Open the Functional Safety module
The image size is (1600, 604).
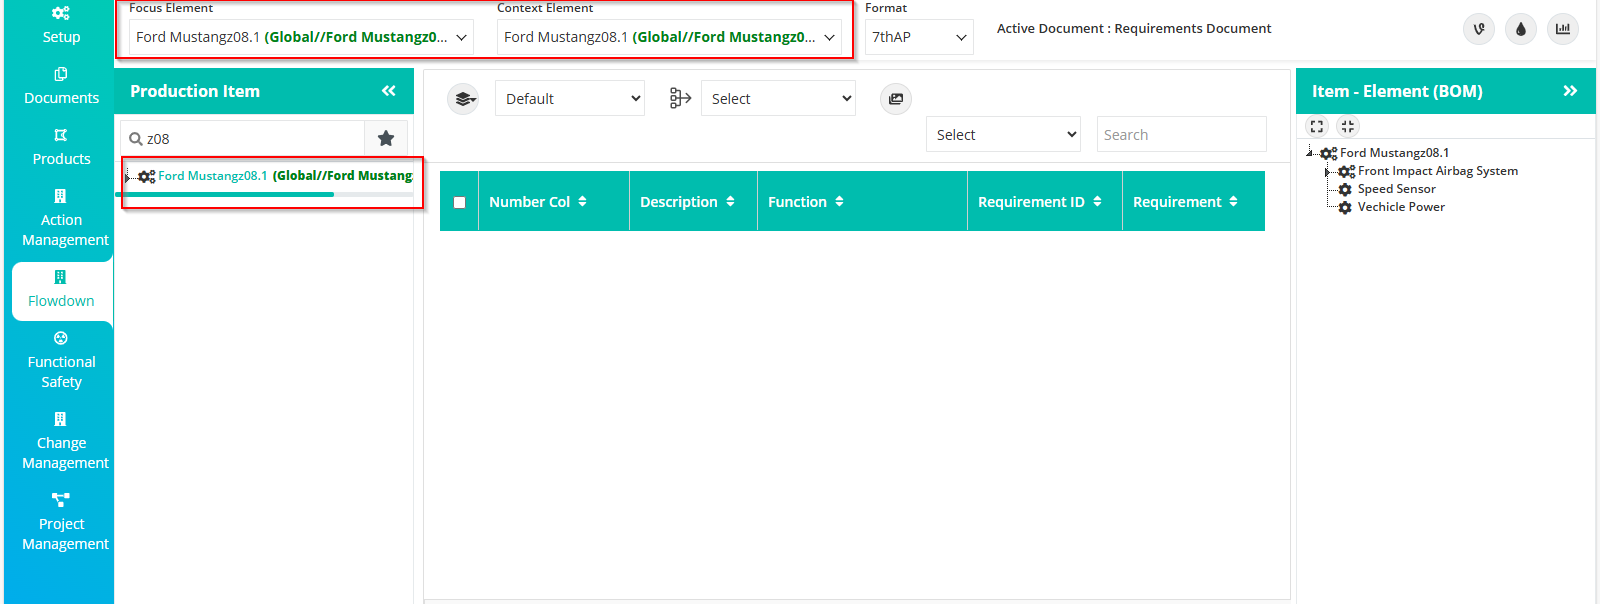click(61, 360)
